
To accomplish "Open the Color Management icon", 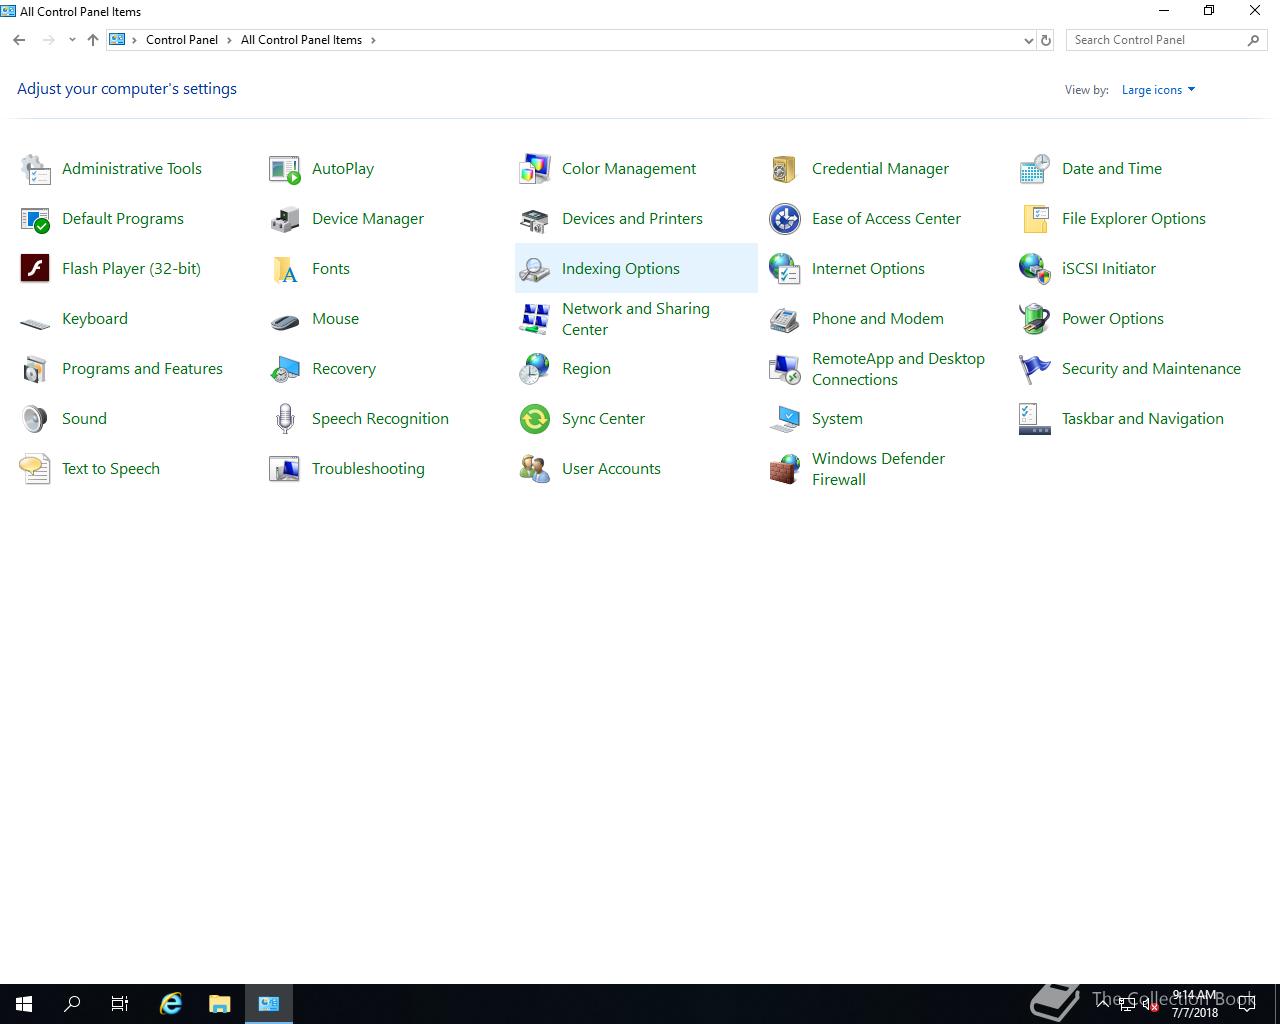I will click(535, 169).
